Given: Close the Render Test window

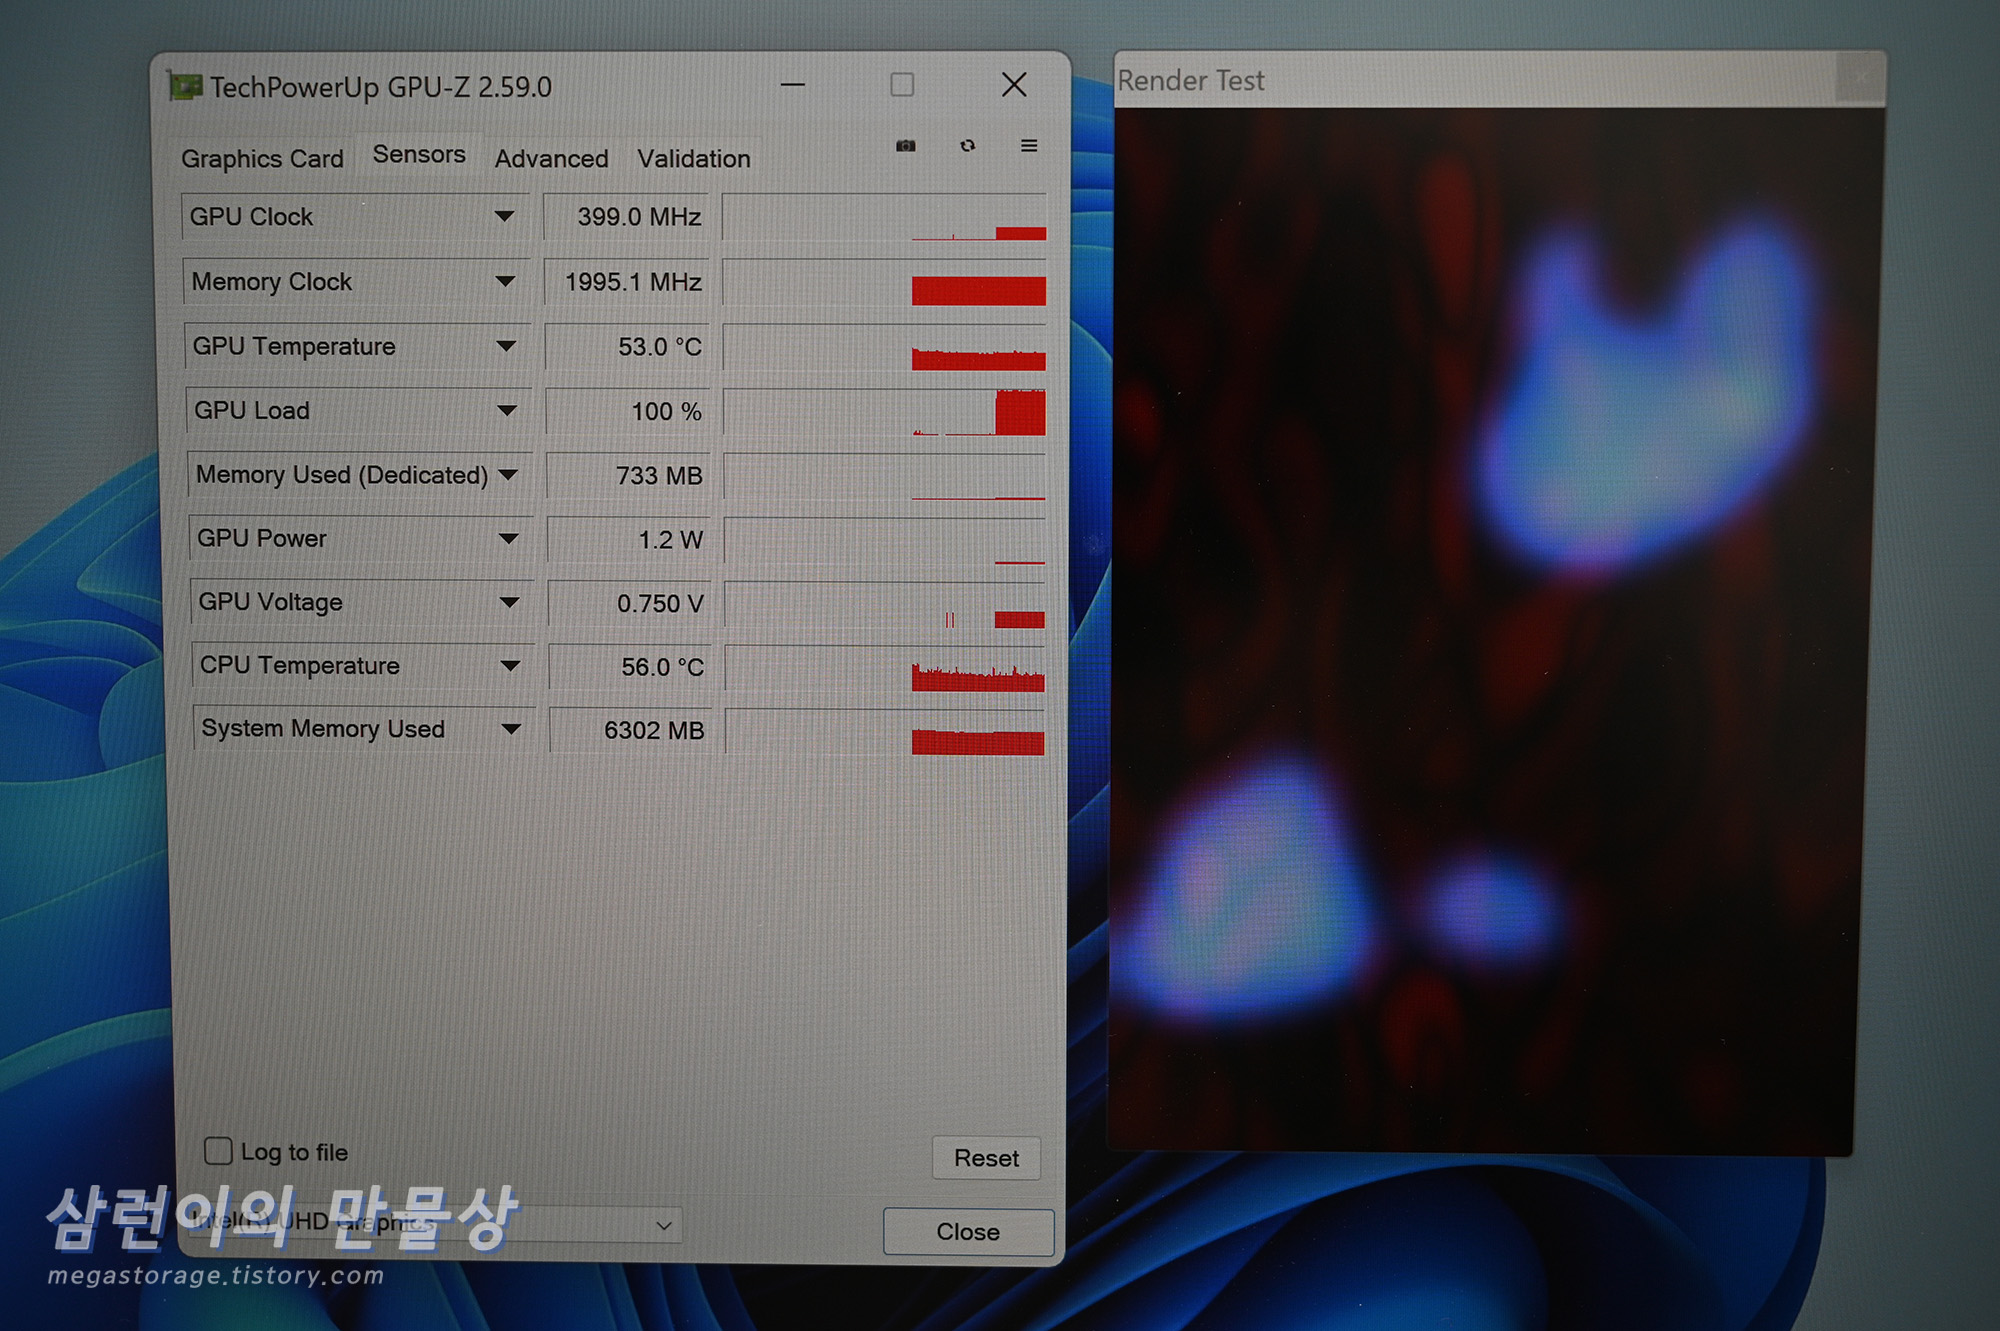Looking at the screenshot, I should click(1860, 78).
